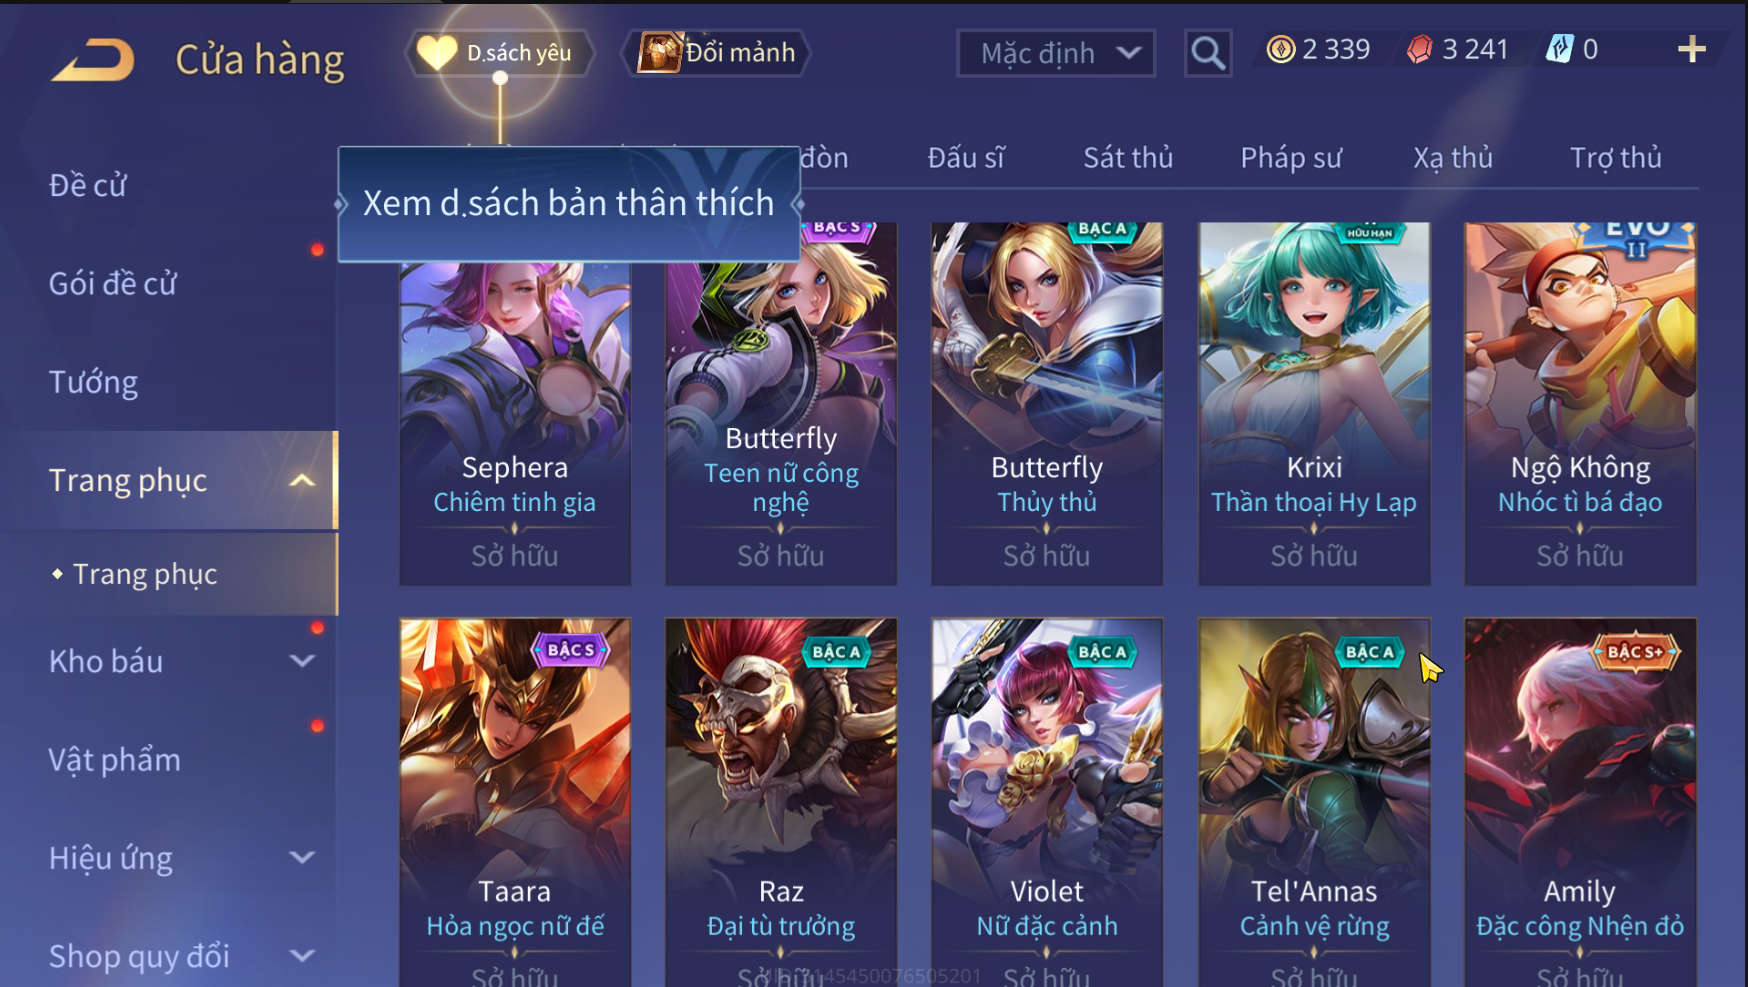
Task: Open D.sách yêu heart wishlist
Action: (498, 53)
